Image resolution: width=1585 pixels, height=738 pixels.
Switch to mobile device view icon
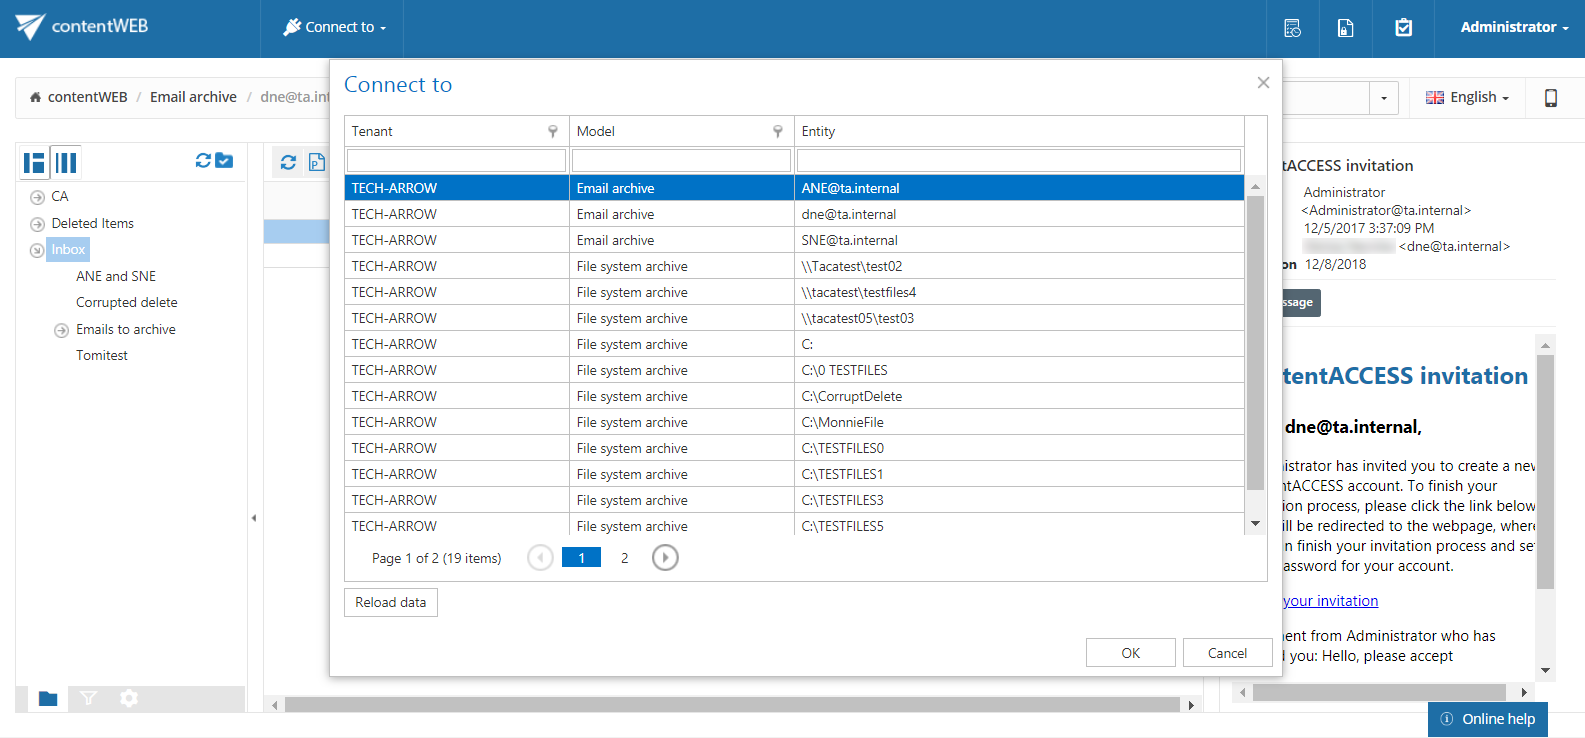(x=1551, y=97)
